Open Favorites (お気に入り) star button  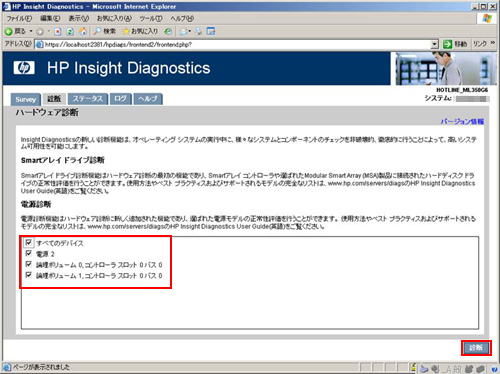[x=140, y=31]
